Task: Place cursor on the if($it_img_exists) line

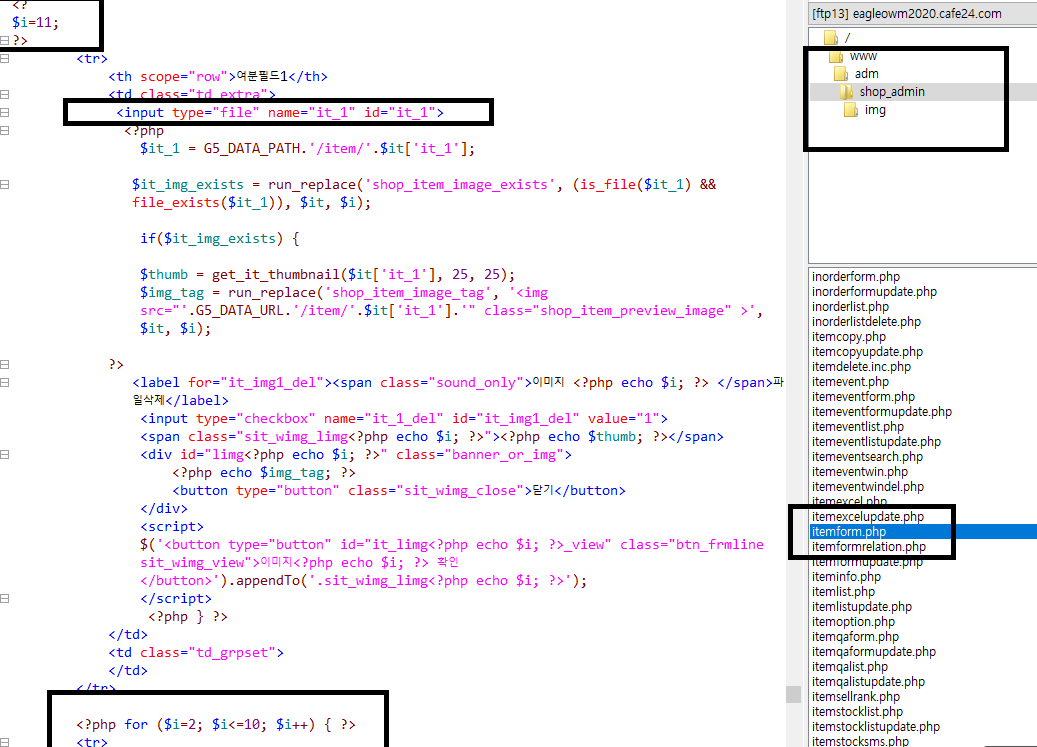Action: [x=220, y=239]
